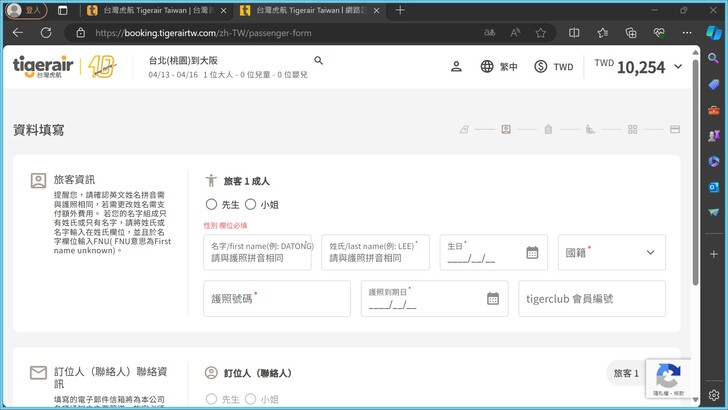
Task: Select 先生 title for passenger 1
Action: tap(211, 204)
